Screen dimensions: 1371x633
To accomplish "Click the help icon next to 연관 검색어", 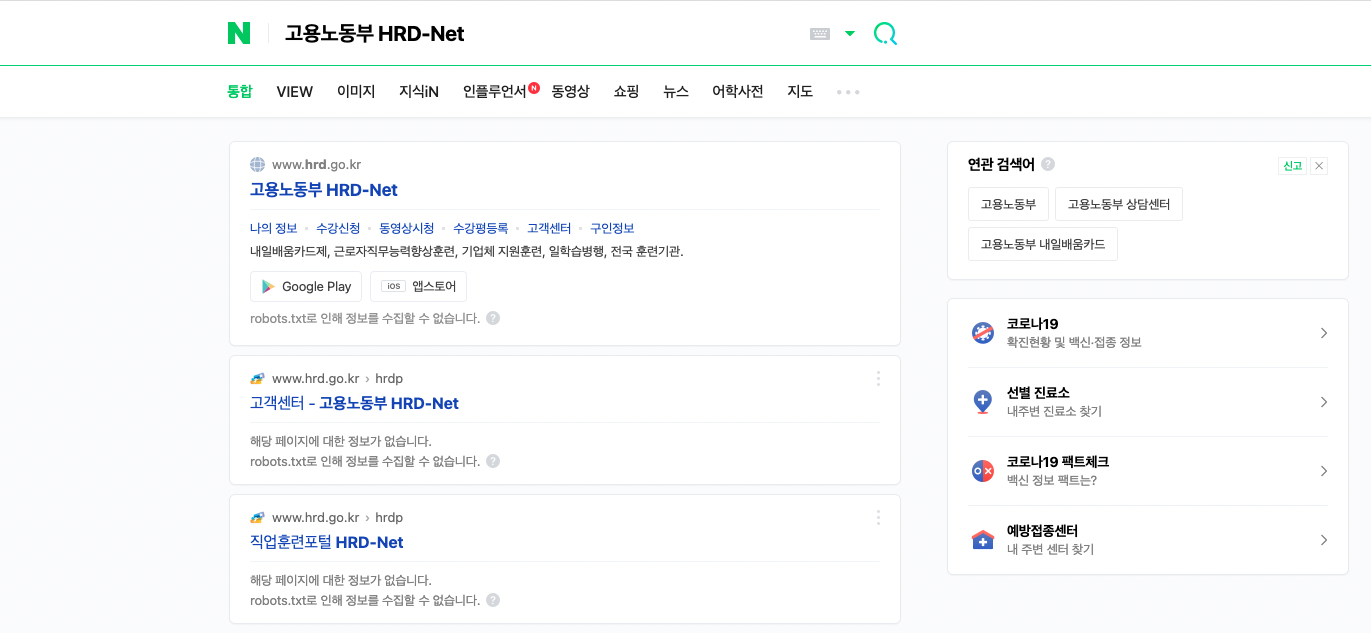I will 1048,164.
